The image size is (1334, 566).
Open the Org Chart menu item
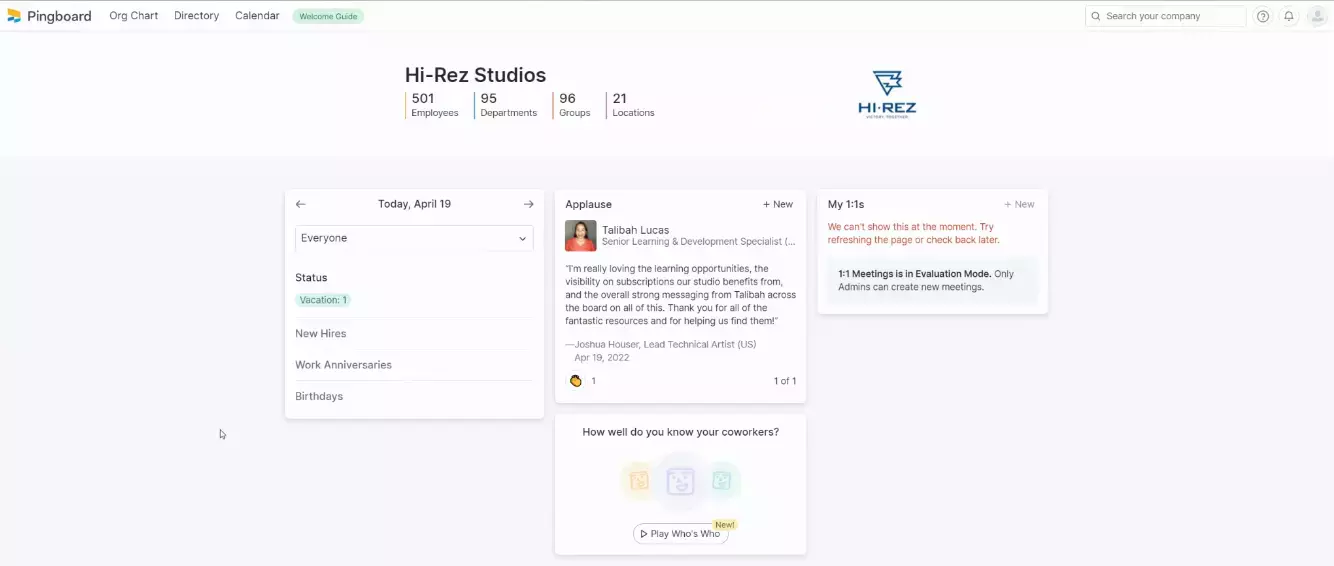point(134,16)
